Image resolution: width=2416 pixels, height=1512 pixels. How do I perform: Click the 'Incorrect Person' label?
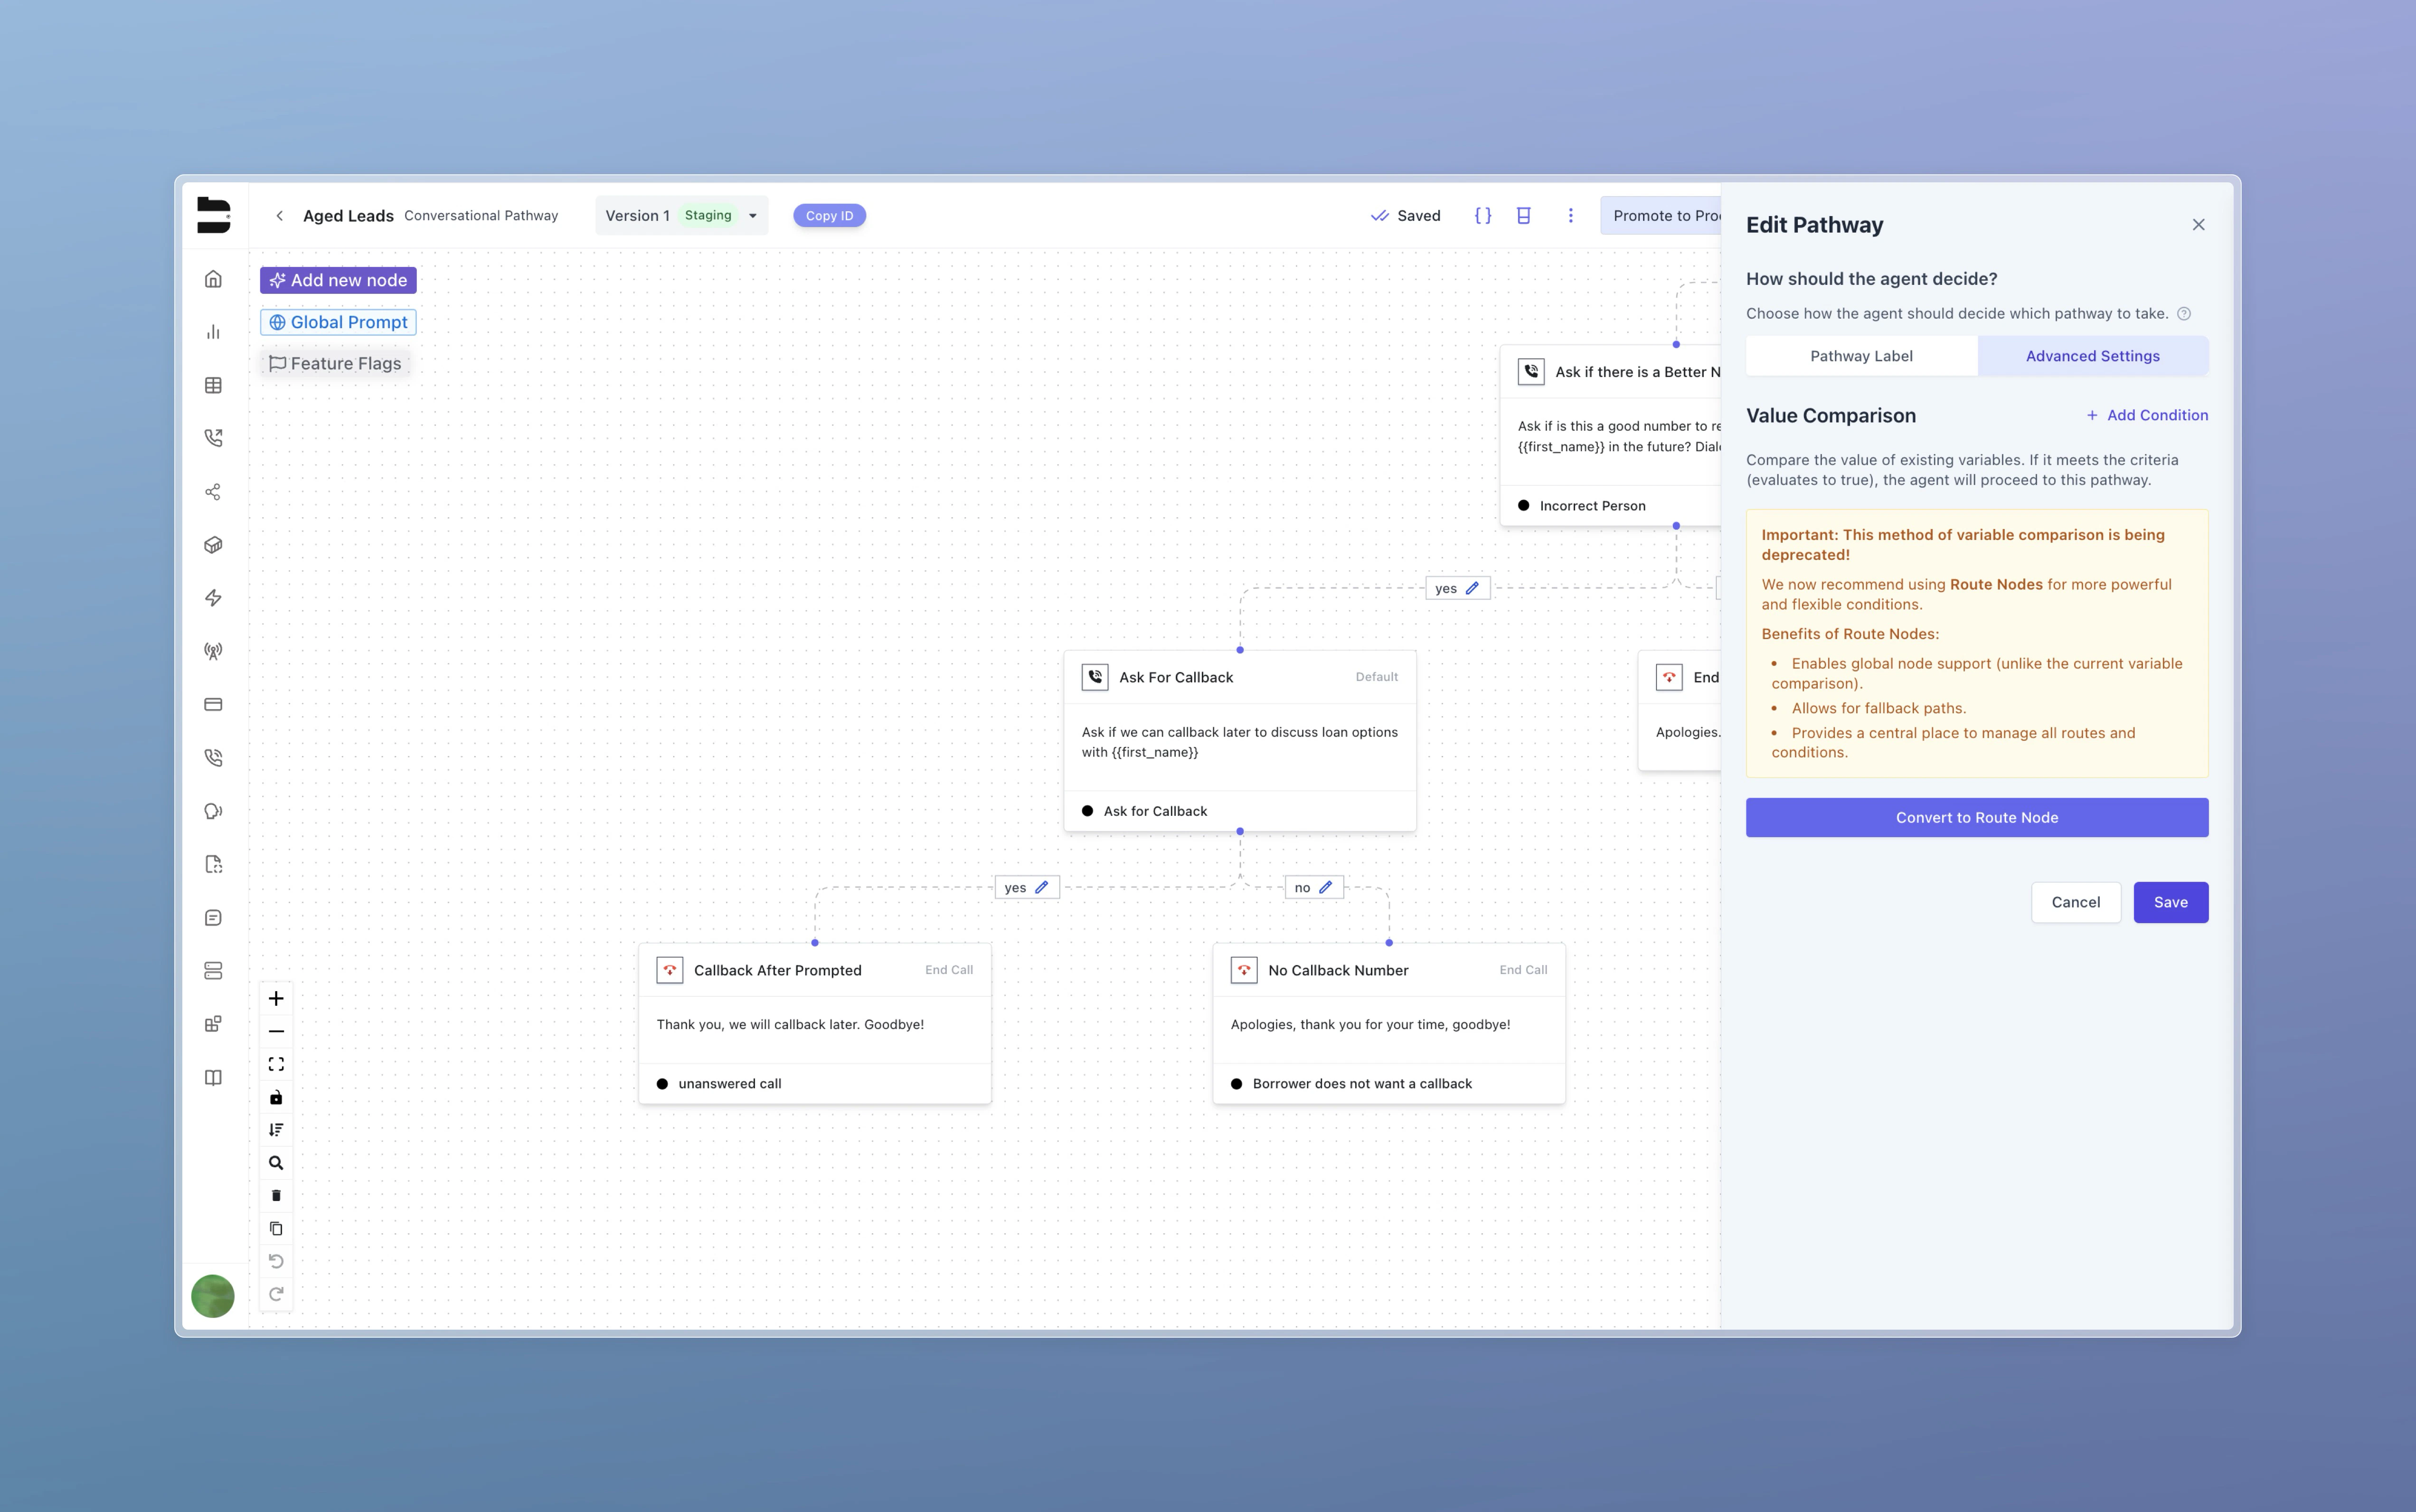pos(1592,506)
